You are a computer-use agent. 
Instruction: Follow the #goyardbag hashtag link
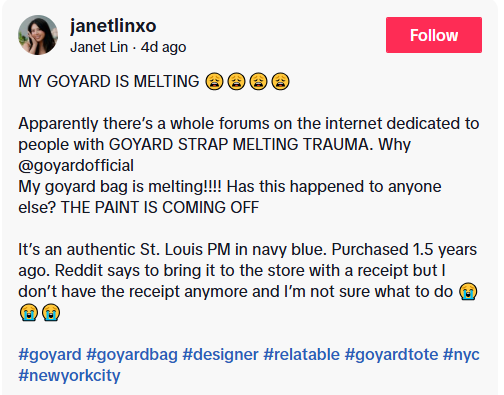132,354
